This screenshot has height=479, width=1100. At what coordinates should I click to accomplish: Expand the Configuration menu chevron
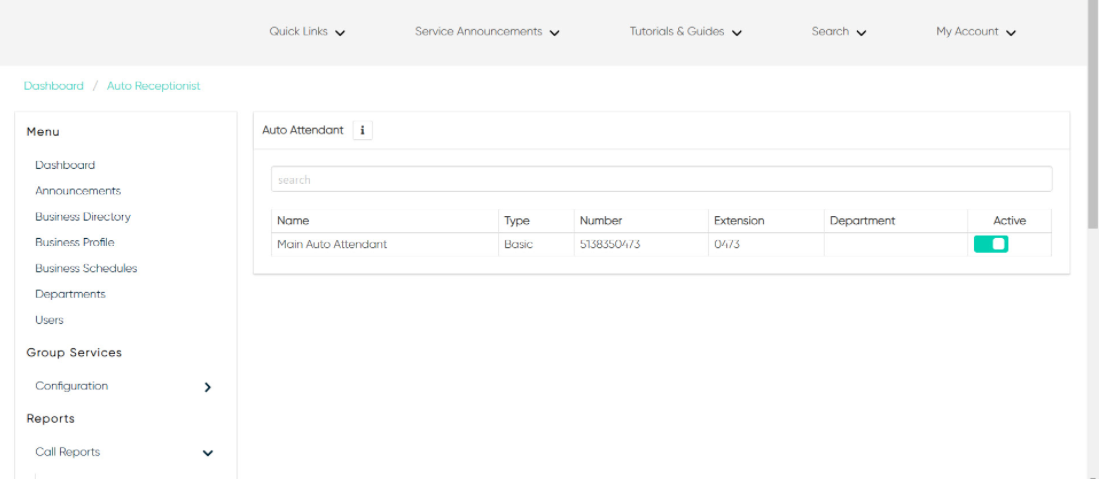pos(208,387)
